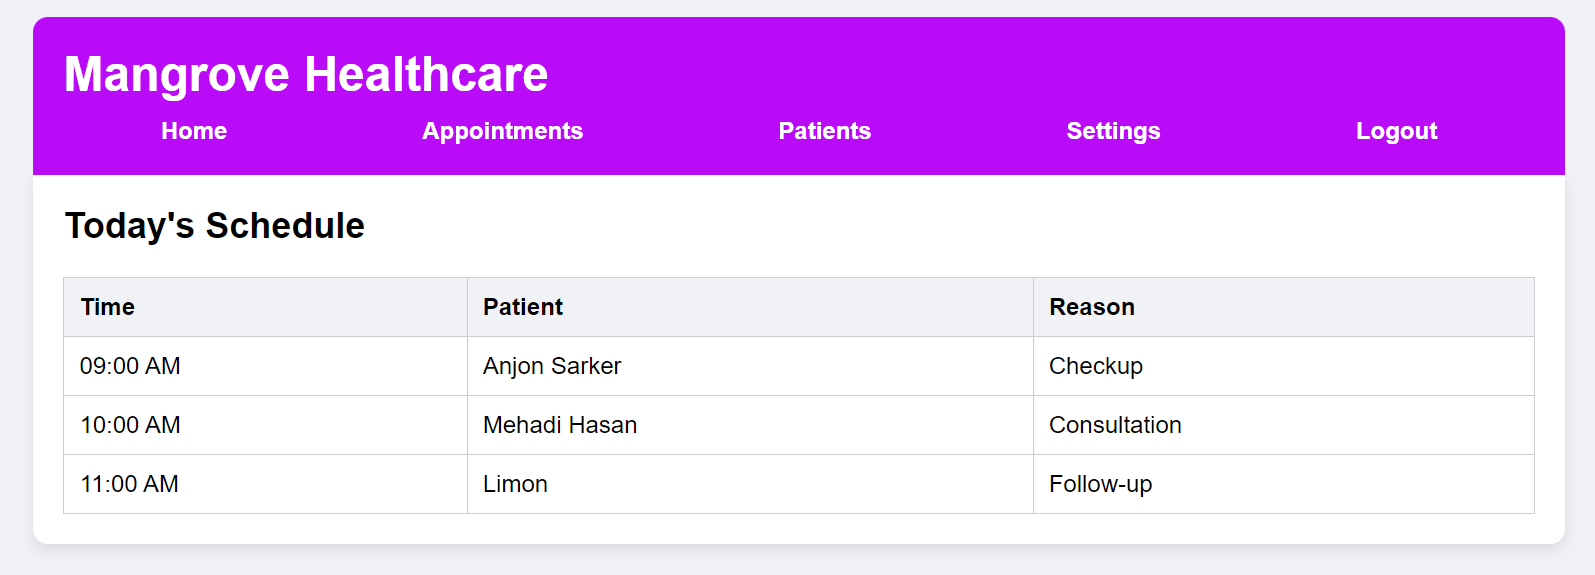
Task: Select the 11:00 AM time cell
Action: (130, 484)
